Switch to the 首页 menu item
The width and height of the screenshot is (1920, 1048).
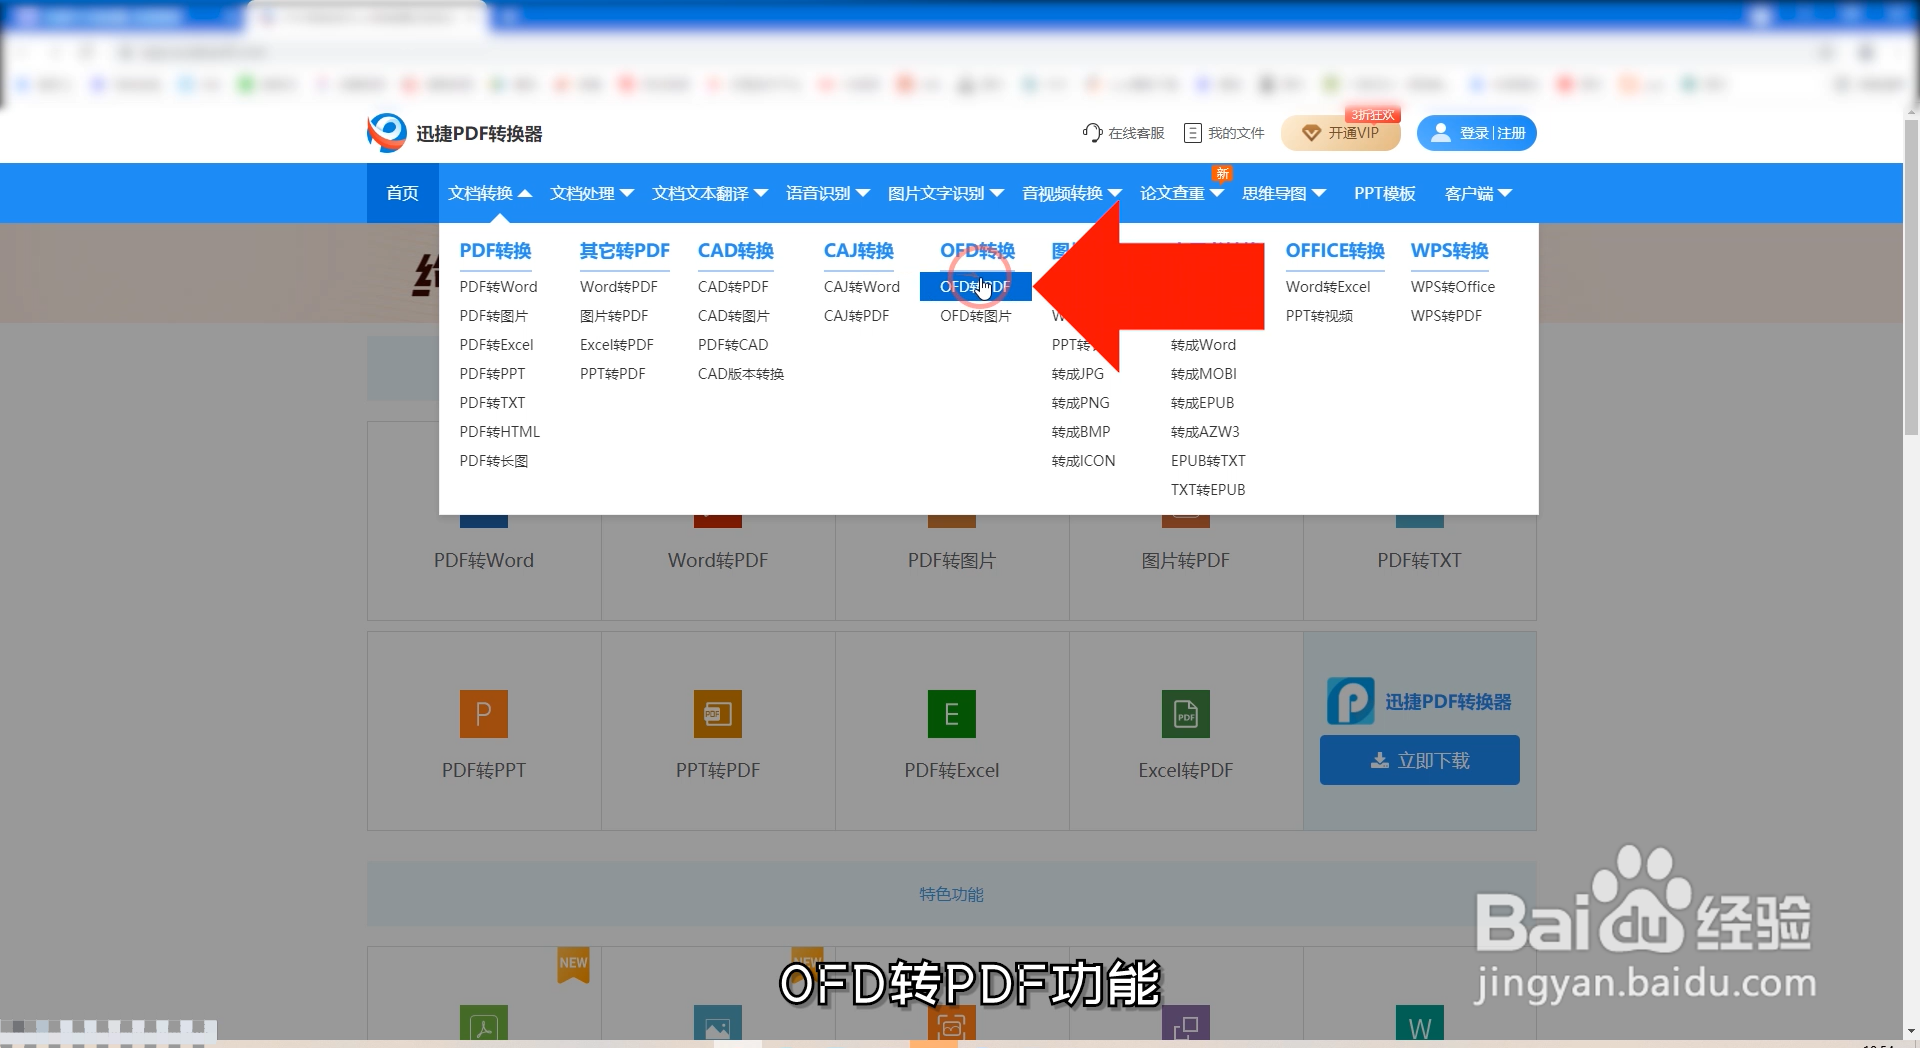(402, 193)
